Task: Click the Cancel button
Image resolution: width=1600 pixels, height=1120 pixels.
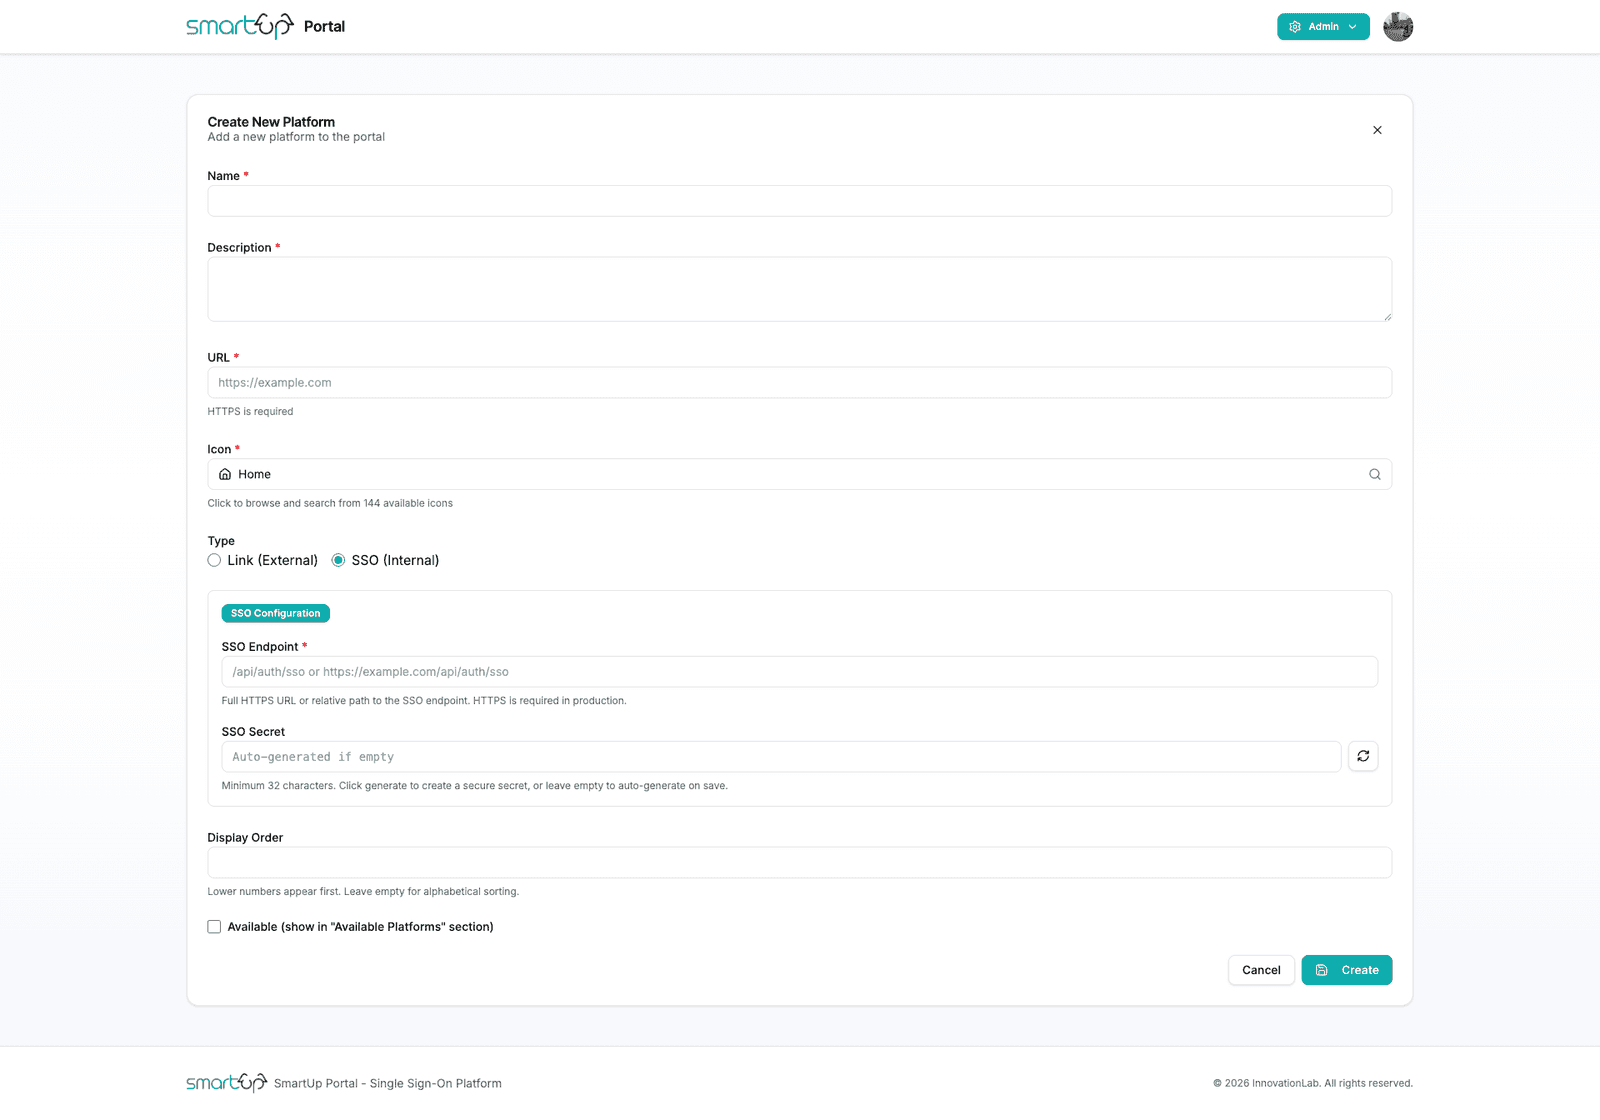Action: pyautogui.click(x=1261, y=970)
